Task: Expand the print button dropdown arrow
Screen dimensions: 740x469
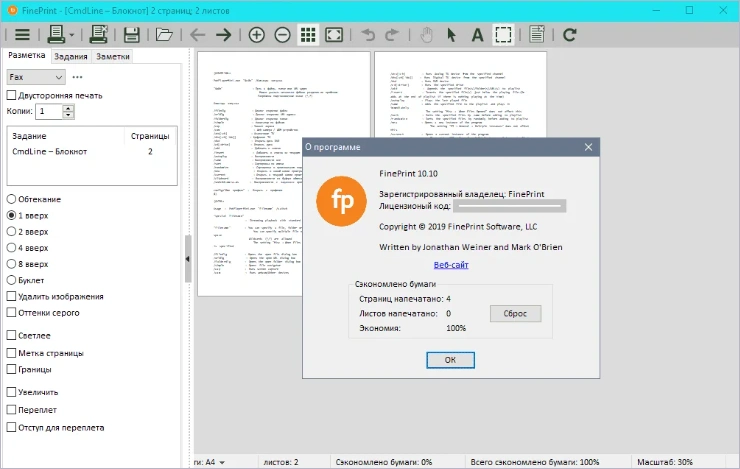Action: click(70, 36)
